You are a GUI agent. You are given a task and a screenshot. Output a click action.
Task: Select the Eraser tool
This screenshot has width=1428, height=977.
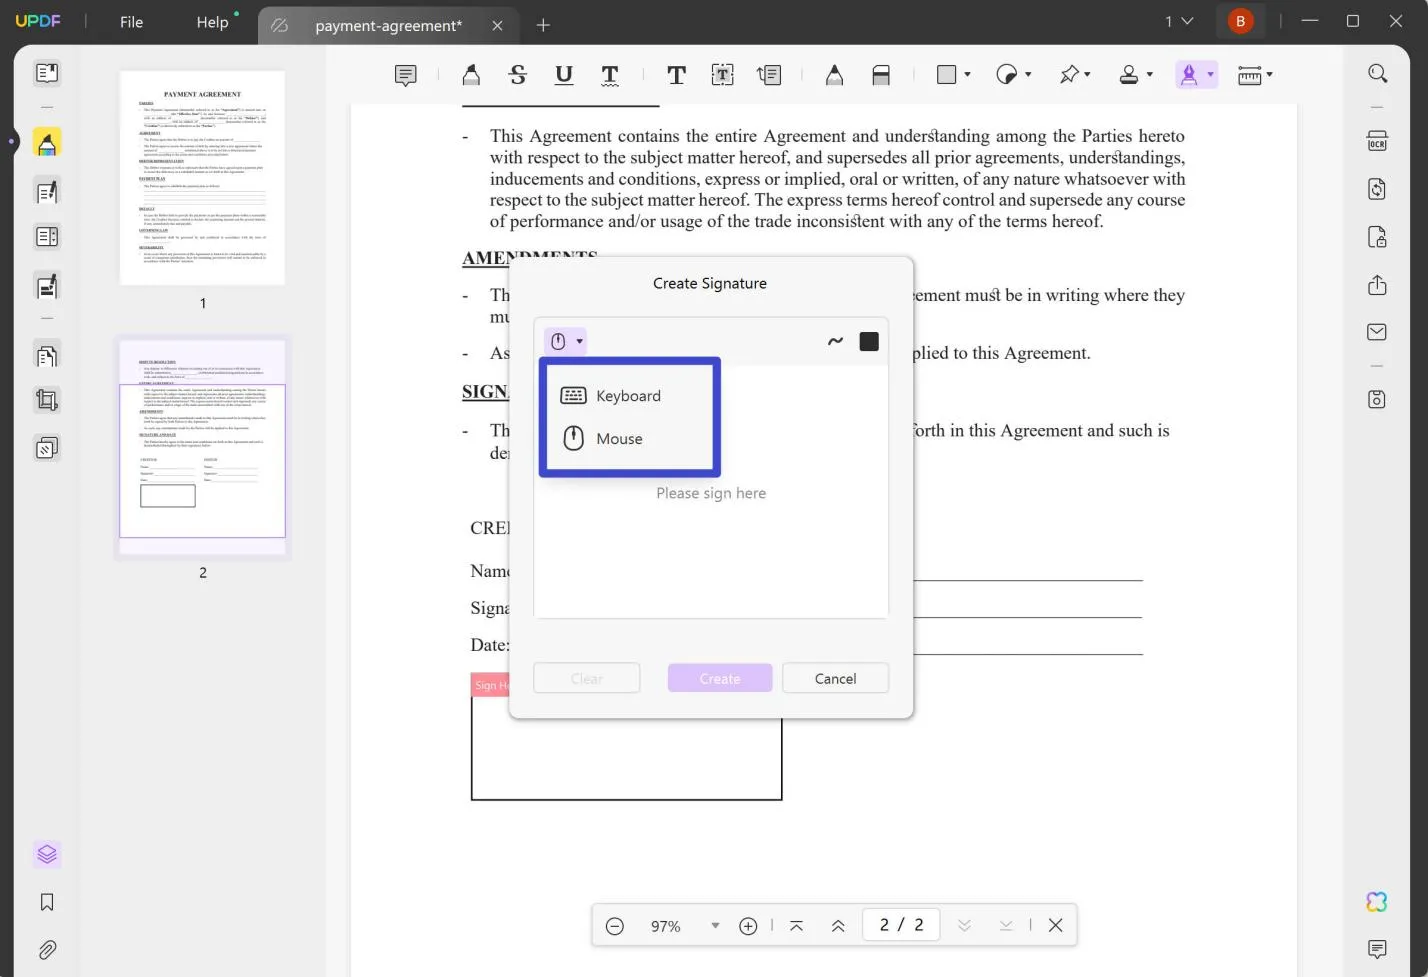click(x=881, y=74)
